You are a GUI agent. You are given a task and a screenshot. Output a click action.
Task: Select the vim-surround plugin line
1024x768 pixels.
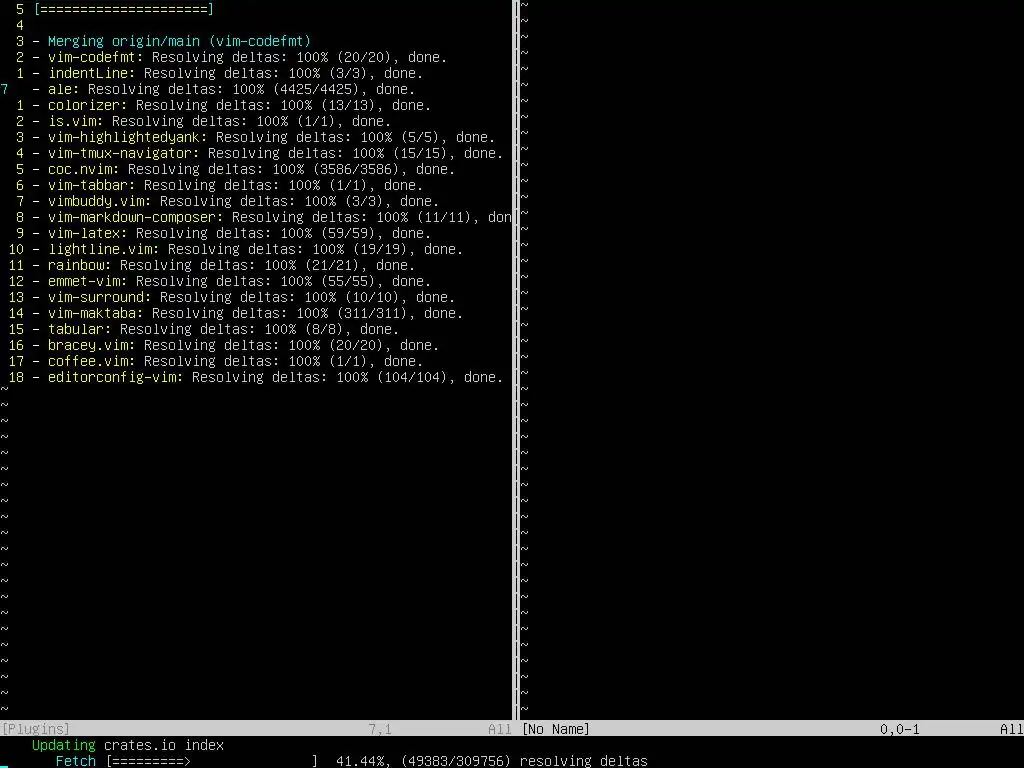(244, 297)
